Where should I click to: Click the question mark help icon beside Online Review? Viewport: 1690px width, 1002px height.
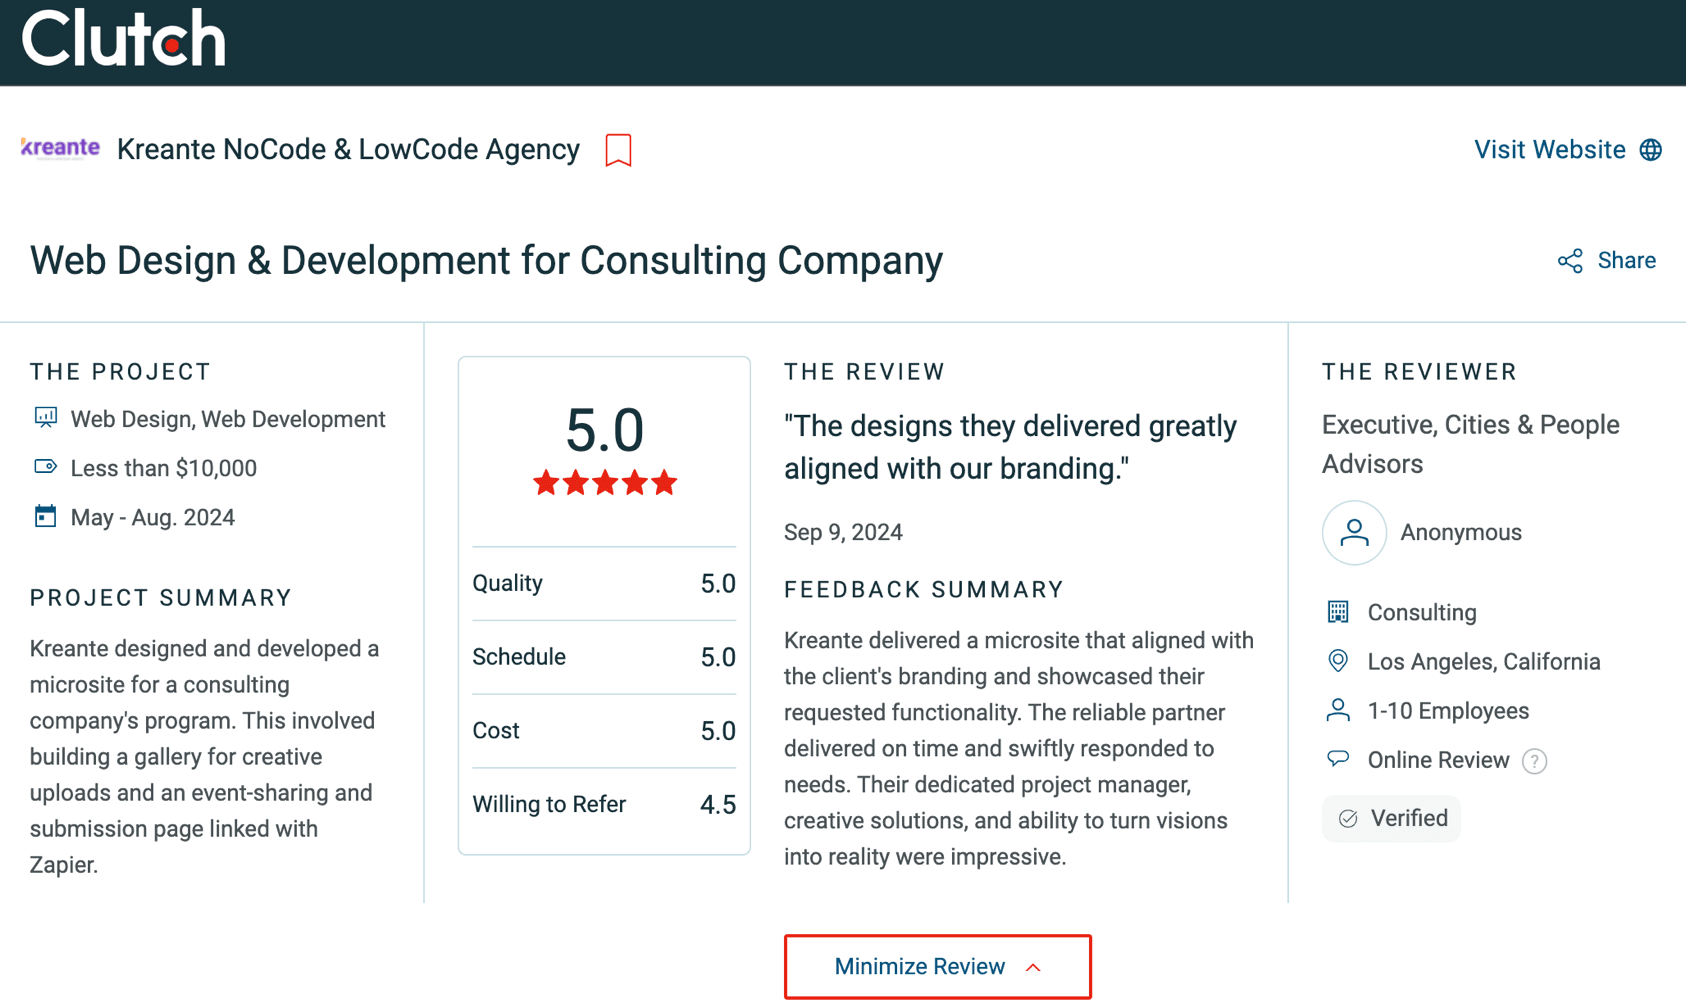(1534, 761)
